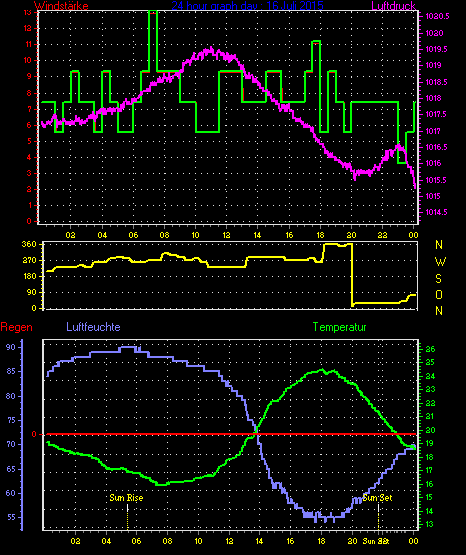
Task: Click the Luftdruck label in magenta
Action: pyautogui.click(x=393, y=5)
